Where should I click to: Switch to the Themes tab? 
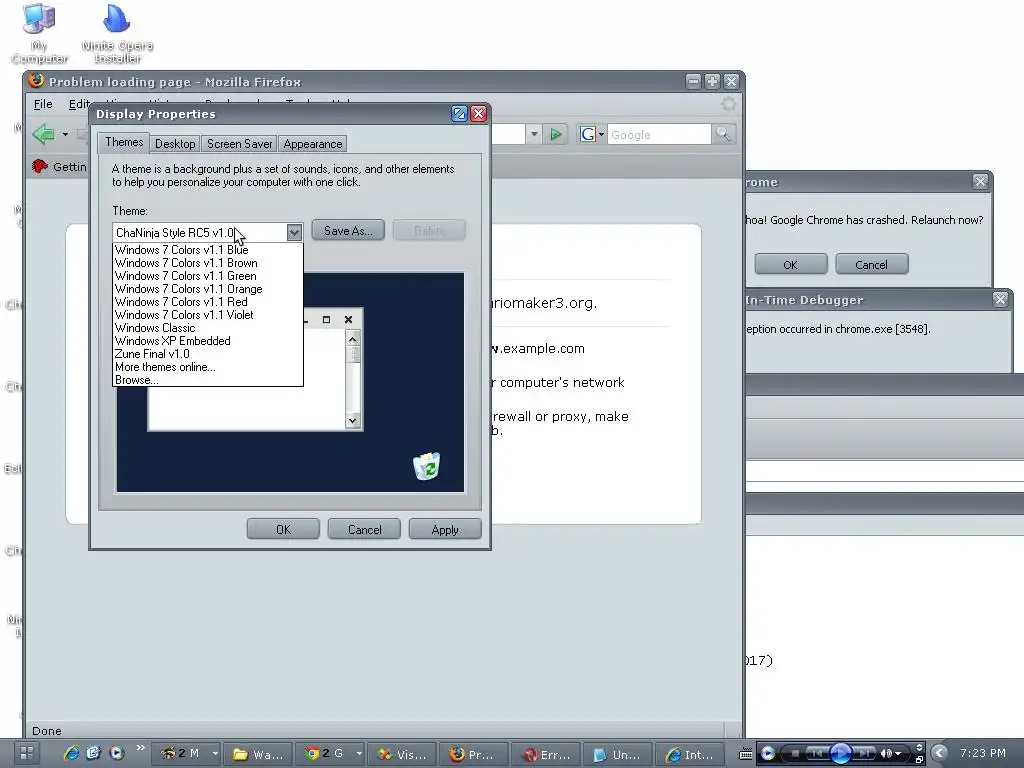point(124,142)
